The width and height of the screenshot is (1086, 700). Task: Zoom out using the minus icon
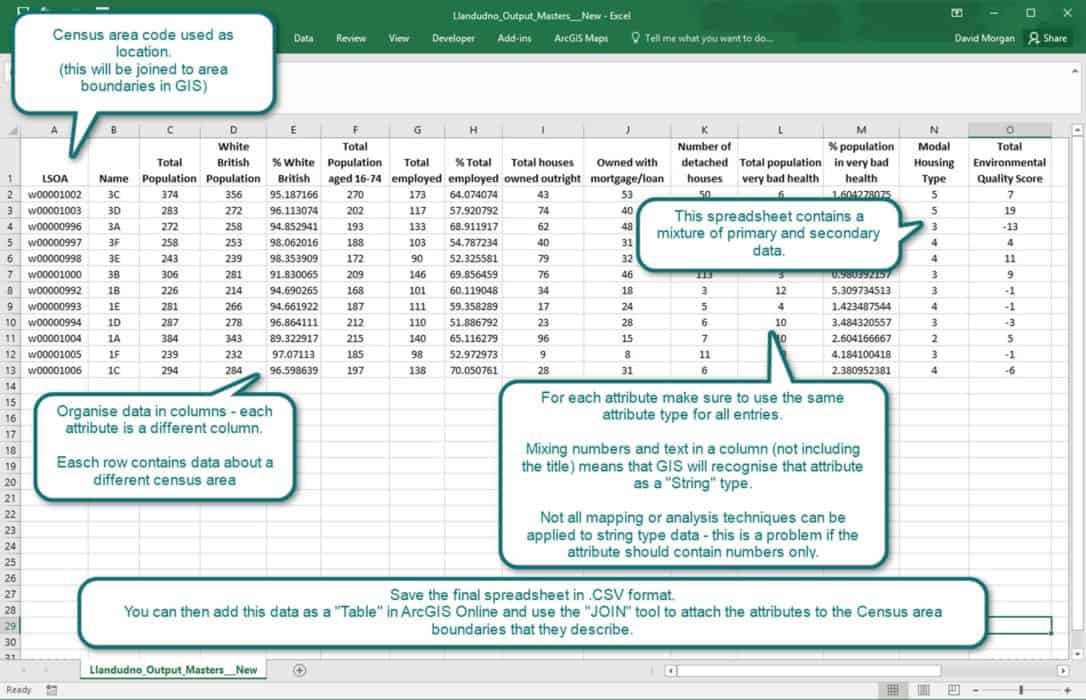coord(975,690)
